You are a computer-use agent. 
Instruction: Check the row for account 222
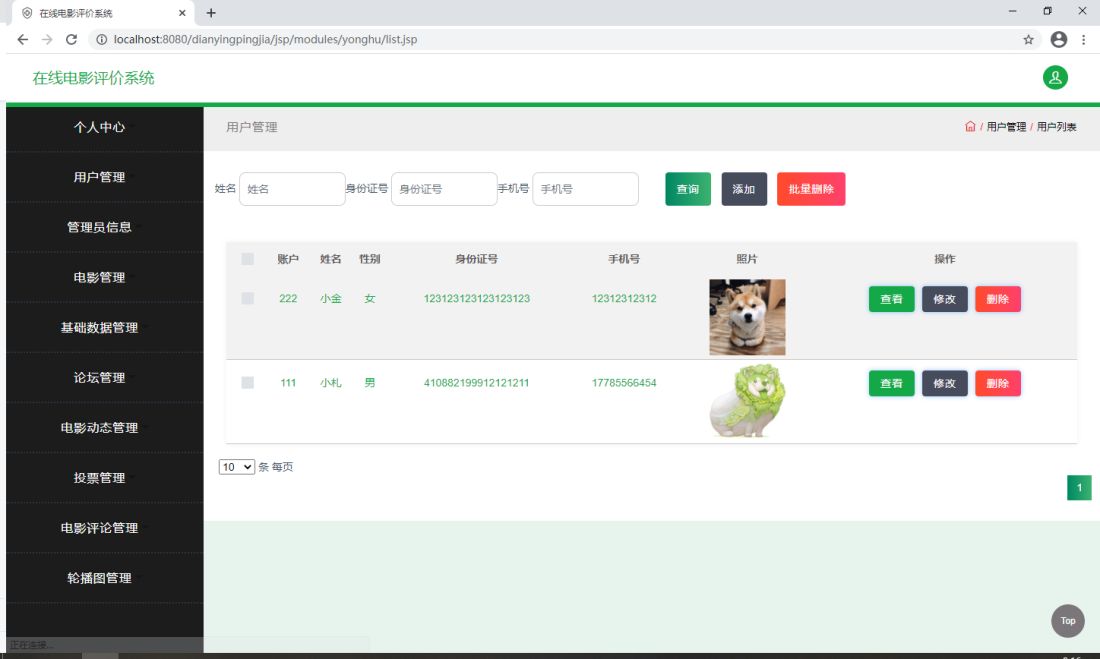248,298
